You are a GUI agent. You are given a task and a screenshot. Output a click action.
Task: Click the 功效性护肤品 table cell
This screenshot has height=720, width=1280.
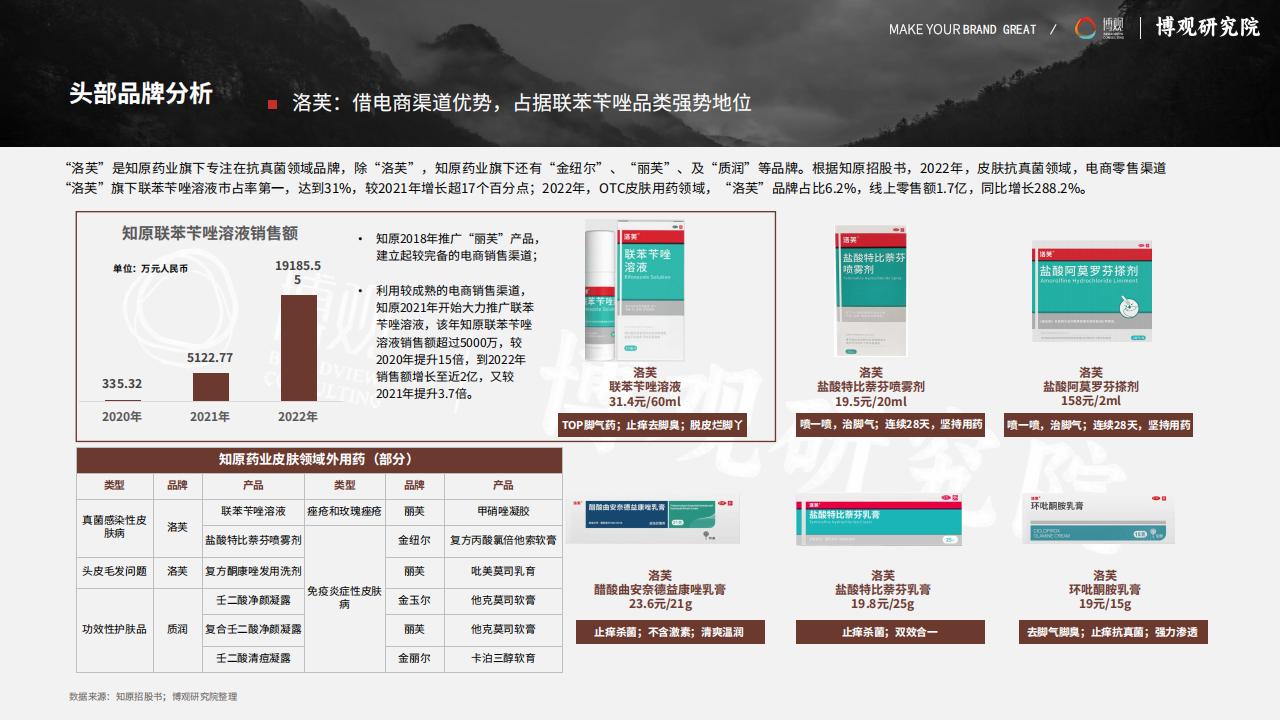(x=114, y=629)
